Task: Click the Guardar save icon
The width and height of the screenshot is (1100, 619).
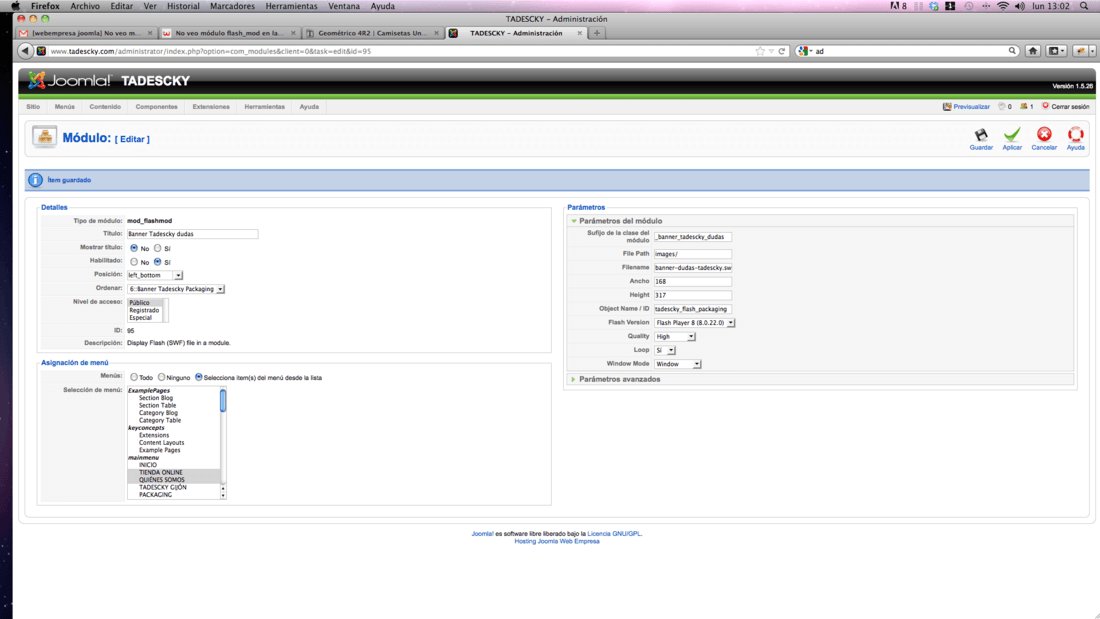Action: [x=981, y=135]
